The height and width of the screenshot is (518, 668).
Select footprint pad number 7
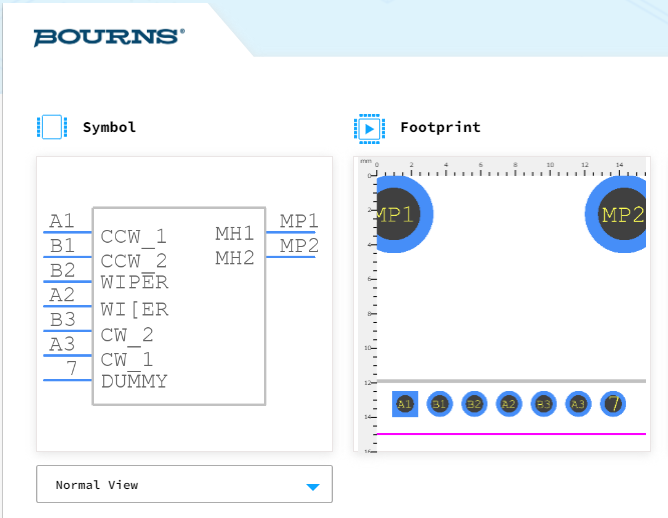pyautogui.click(x=613, y=404)
